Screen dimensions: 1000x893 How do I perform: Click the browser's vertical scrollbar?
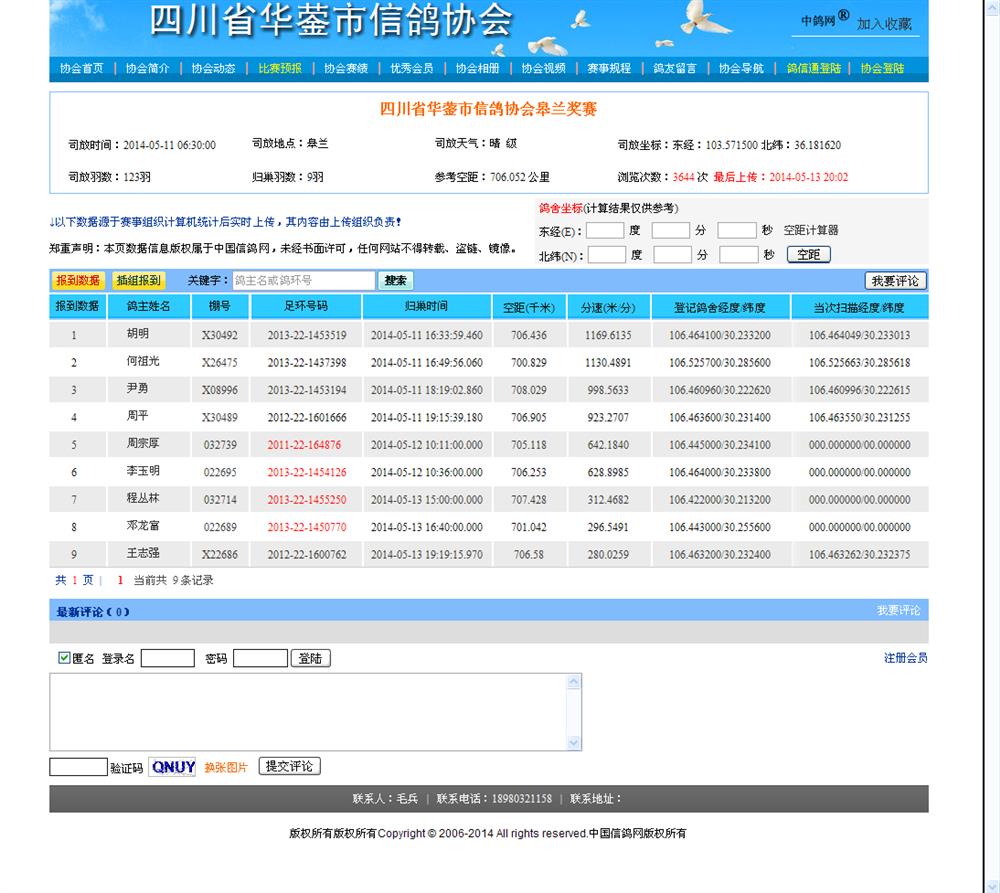992,446
